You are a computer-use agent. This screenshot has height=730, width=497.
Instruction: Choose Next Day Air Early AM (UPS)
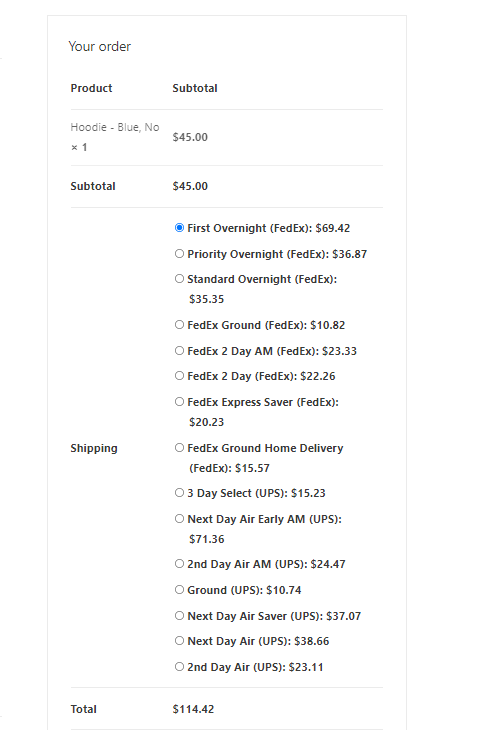[x=179, y=519]
